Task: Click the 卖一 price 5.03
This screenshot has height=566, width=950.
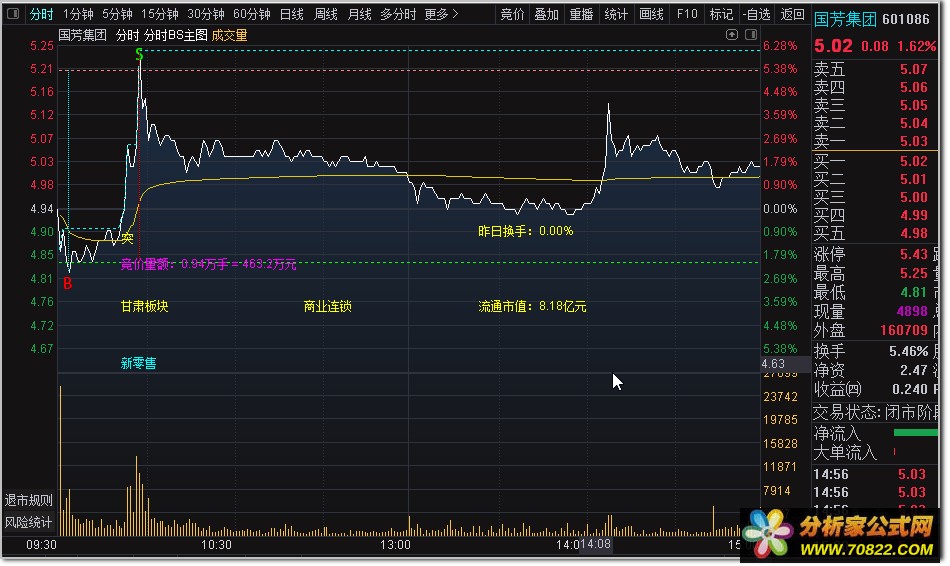Action: [914, 141]
